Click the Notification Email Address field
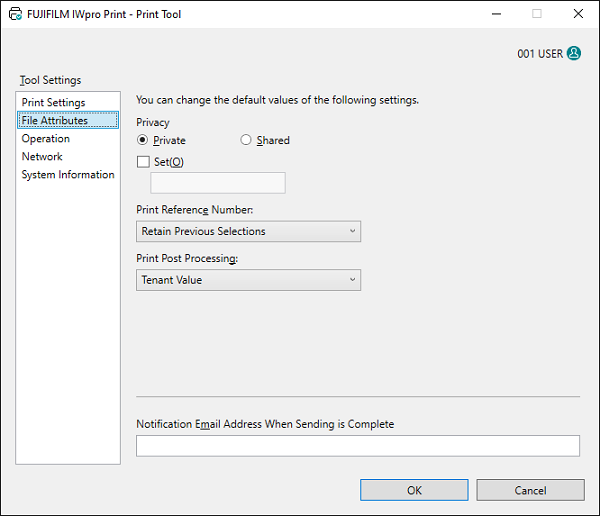Screen dimensions: 600x516 pyautogui.click(x=357, y=446)
